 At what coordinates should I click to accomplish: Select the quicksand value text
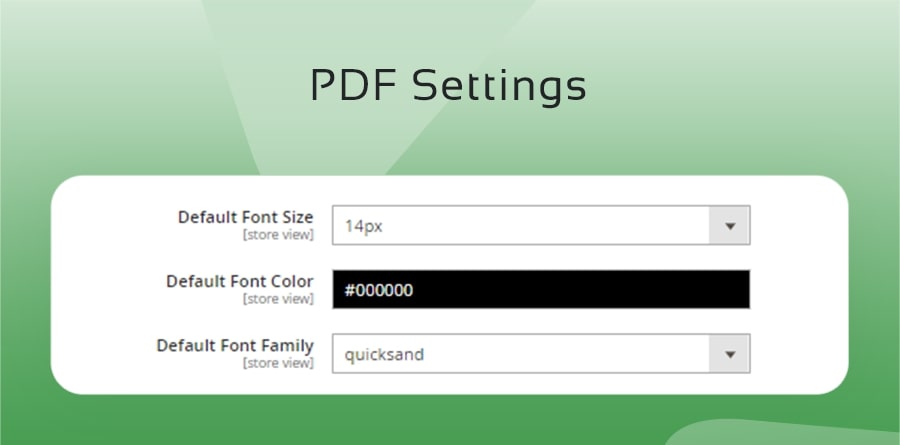point(384,354)
